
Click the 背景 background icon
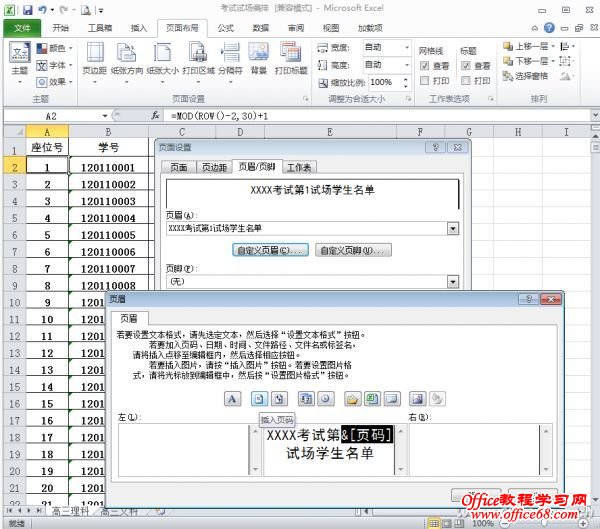259,59
